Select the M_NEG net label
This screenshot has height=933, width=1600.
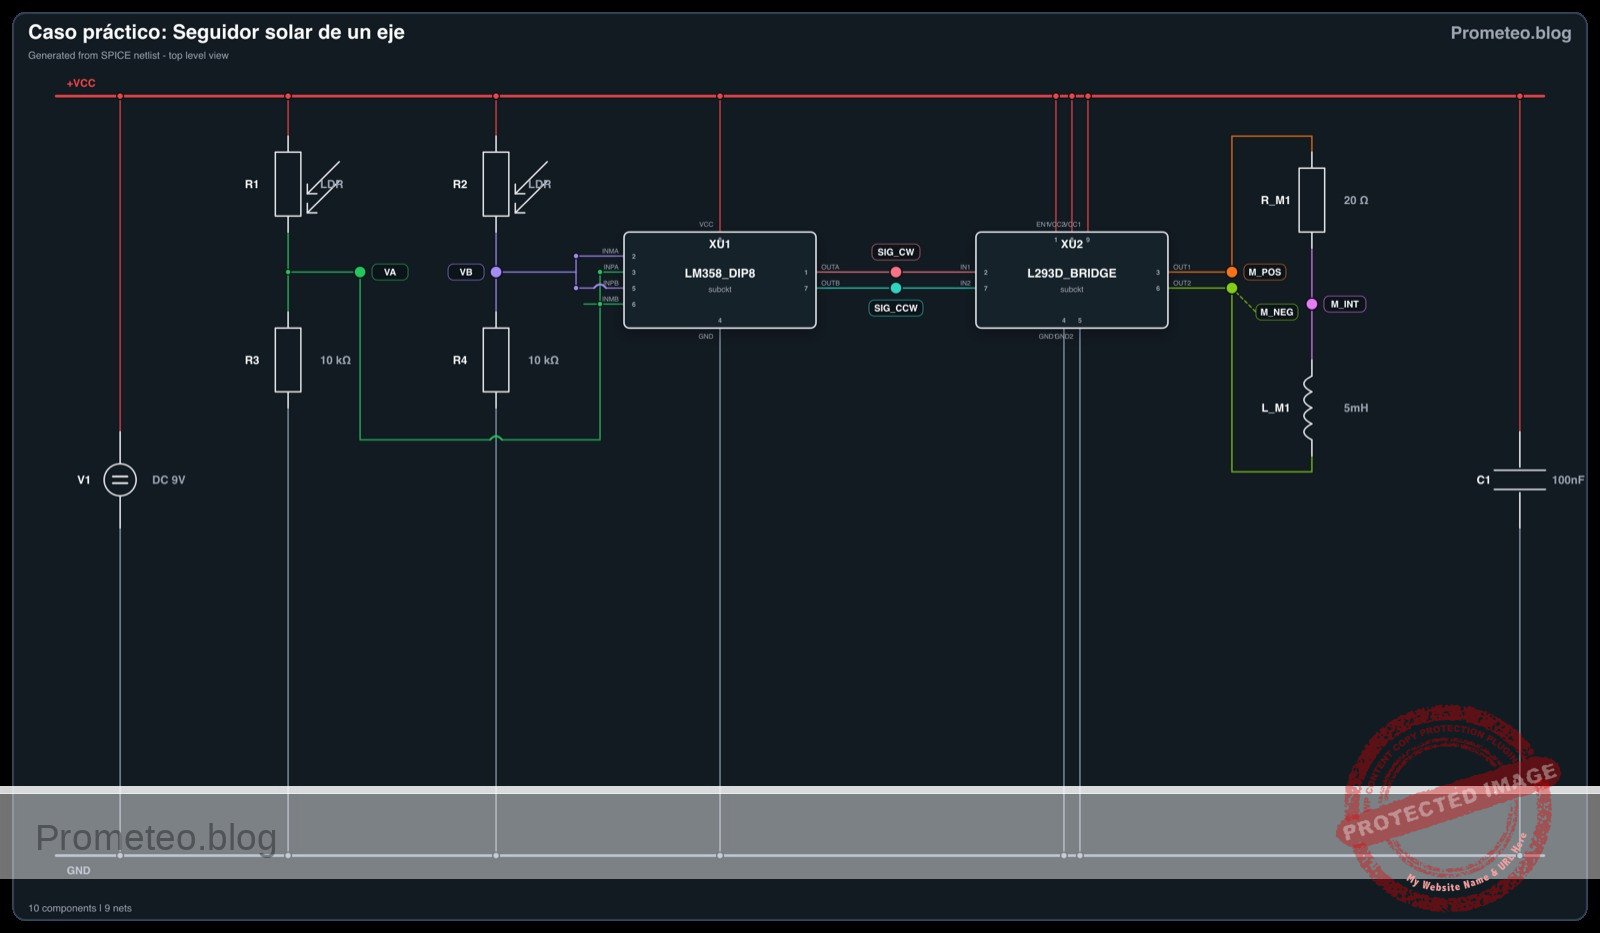point(1276,312)
